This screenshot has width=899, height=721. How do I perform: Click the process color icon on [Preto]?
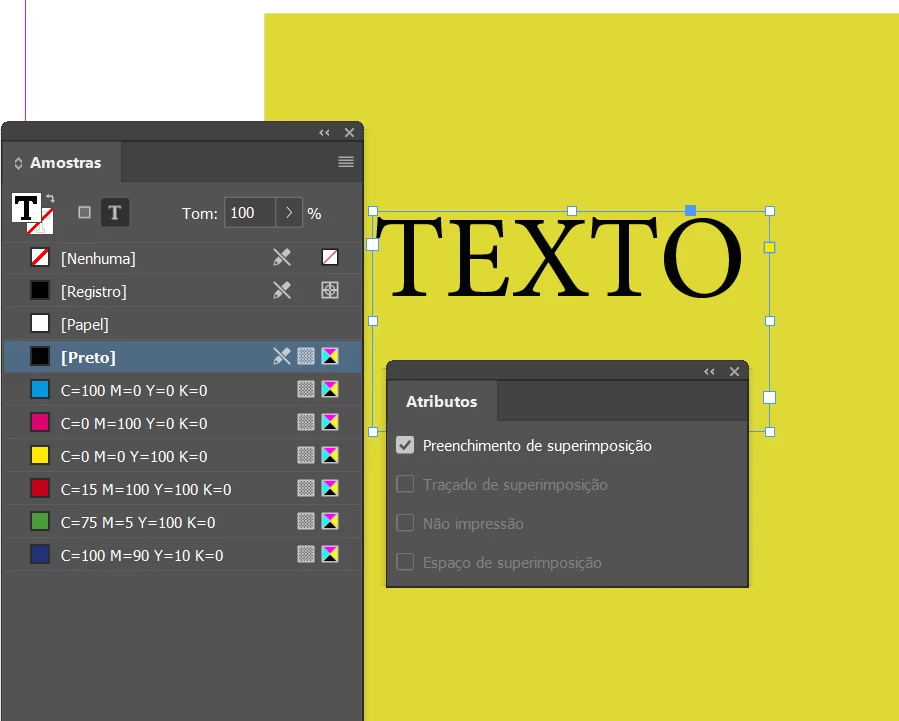[306, 356]
